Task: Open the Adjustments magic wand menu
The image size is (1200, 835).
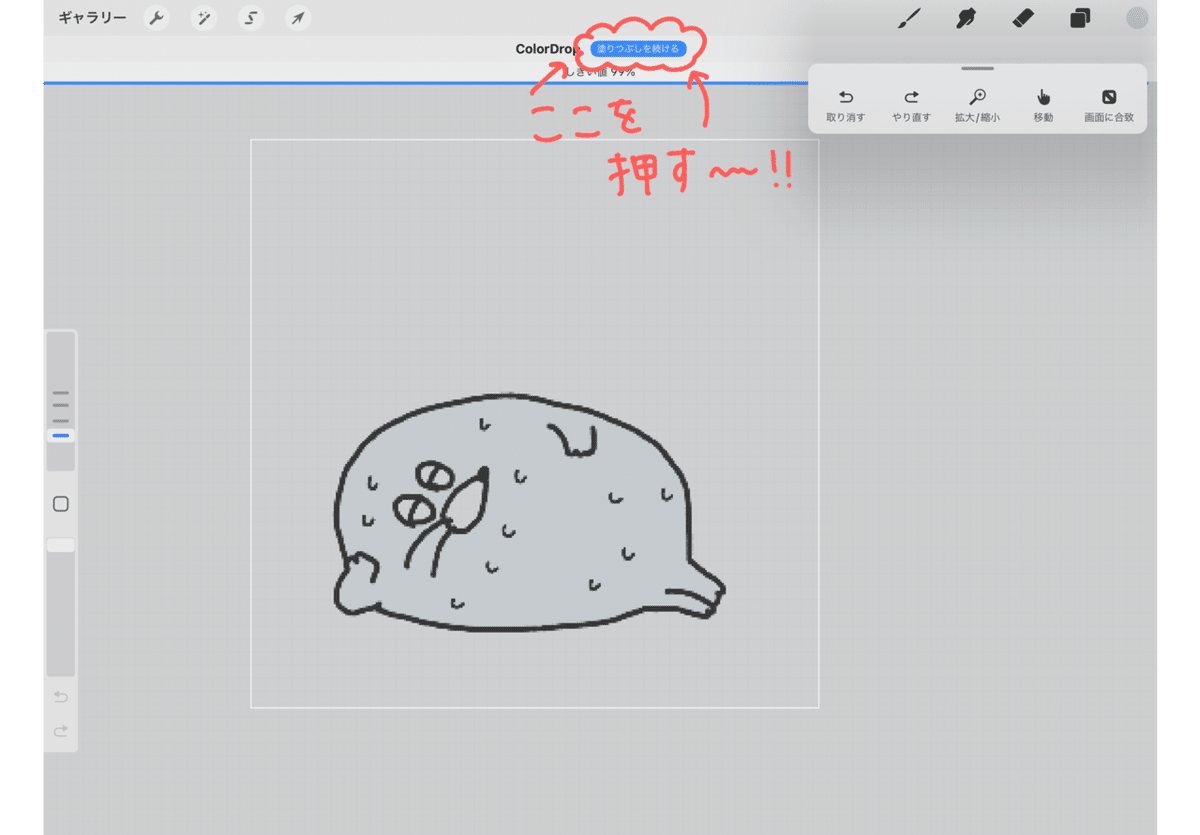Action: [204, 18]
